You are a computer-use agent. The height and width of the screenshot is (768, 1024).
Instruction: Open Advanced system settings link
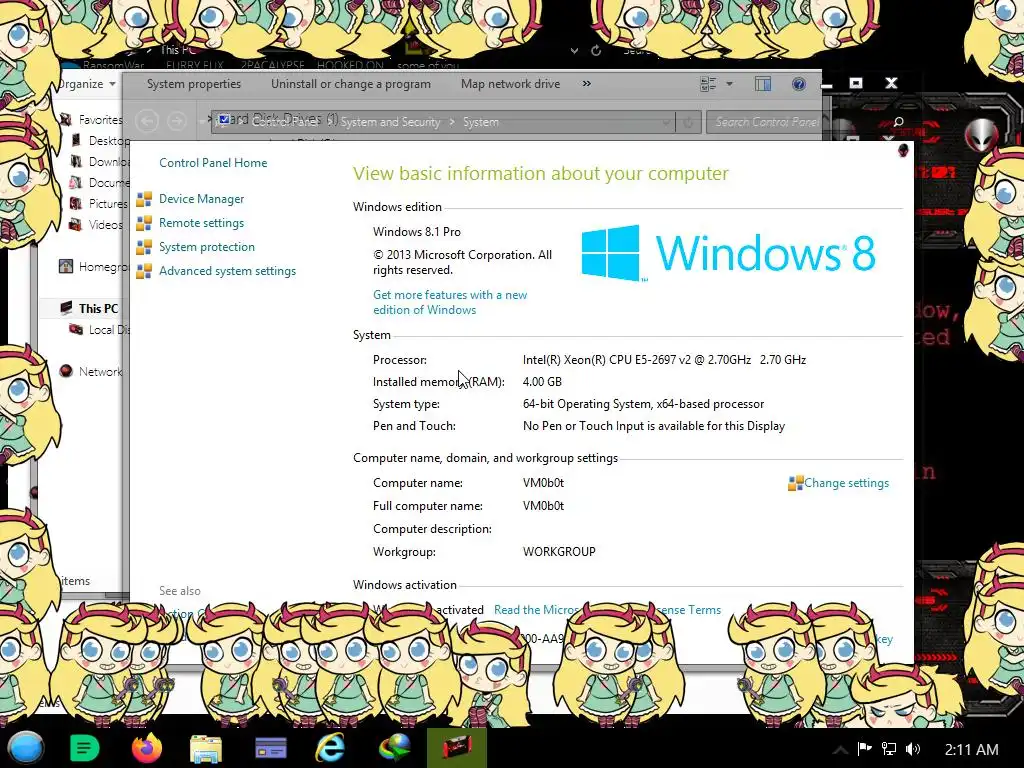227,271
